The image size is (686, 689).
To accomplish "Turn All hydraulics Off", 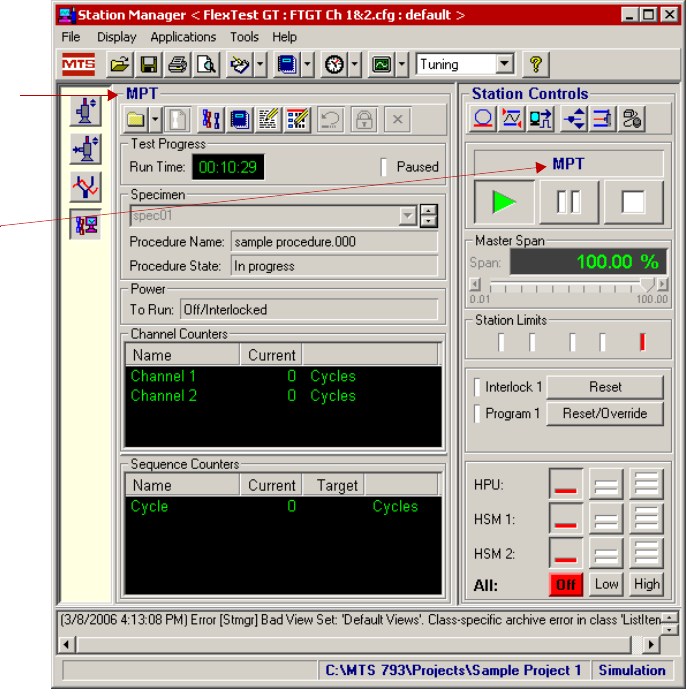I will coord(566,585).
